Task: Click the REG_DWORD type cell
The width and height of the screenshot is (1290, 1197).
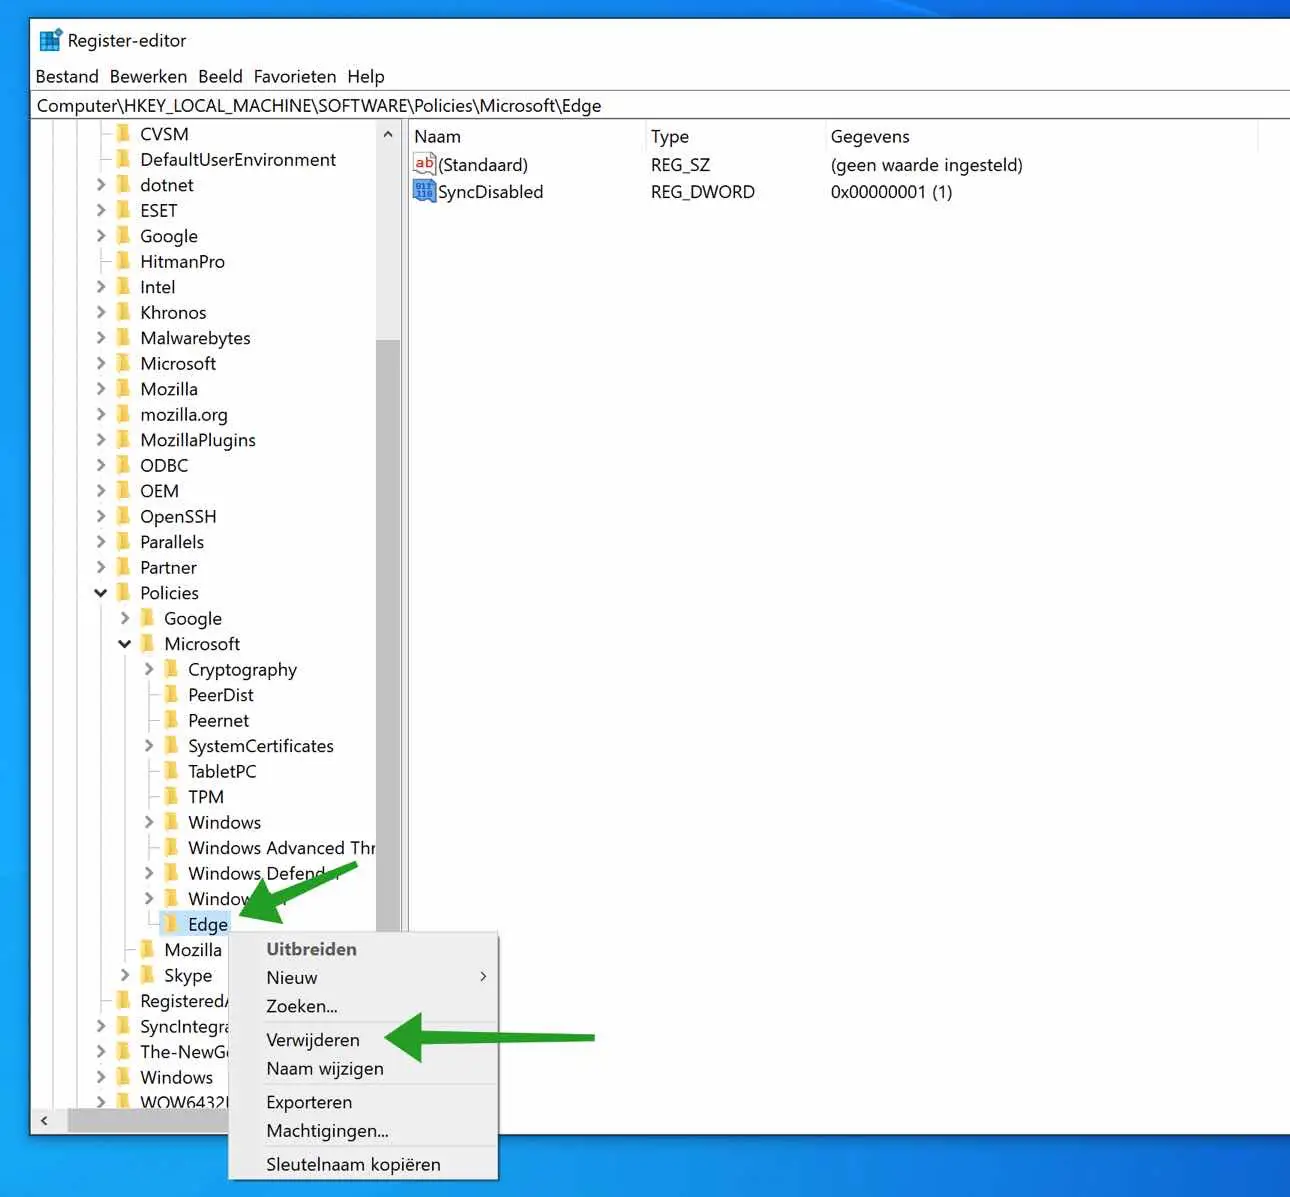Action: [703, 192]
